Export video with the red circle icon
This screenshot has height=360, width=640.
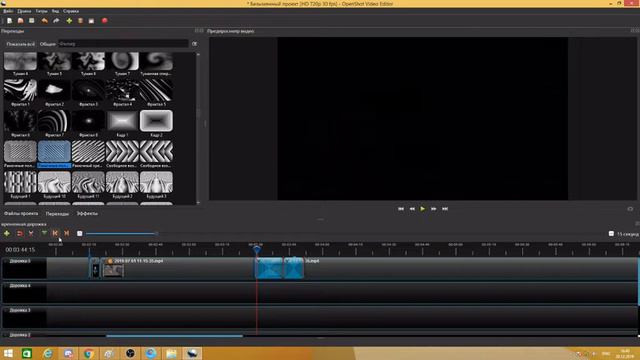(104, 20)
